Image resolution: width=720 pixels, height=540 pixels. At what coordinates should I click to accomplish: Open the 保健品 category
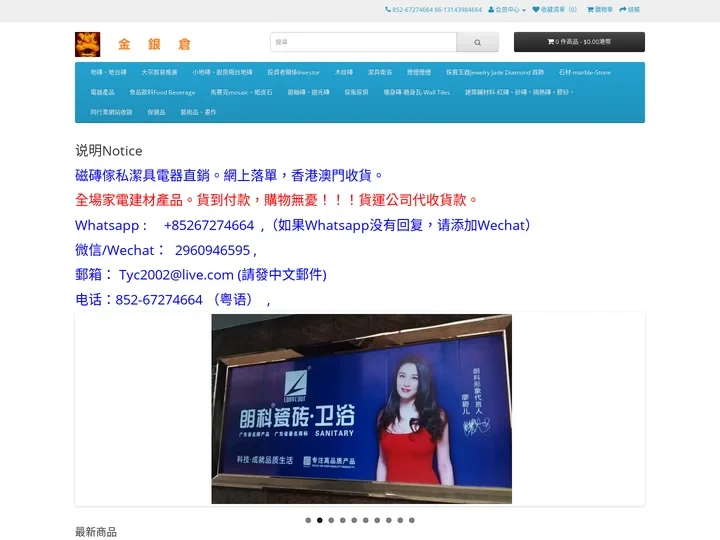[x=156, y=112]
